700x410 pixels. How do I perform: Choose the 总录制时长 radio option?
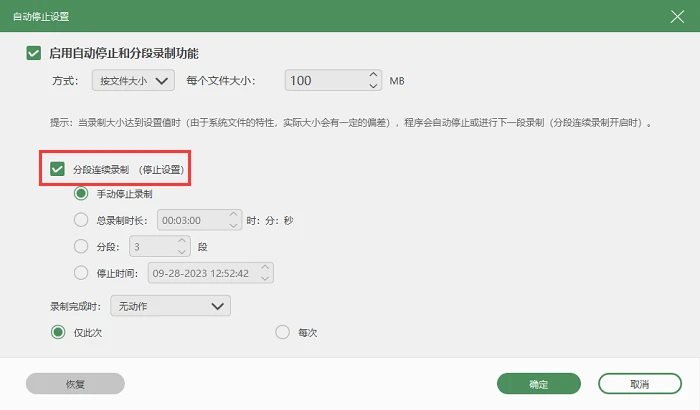point(81,220)
